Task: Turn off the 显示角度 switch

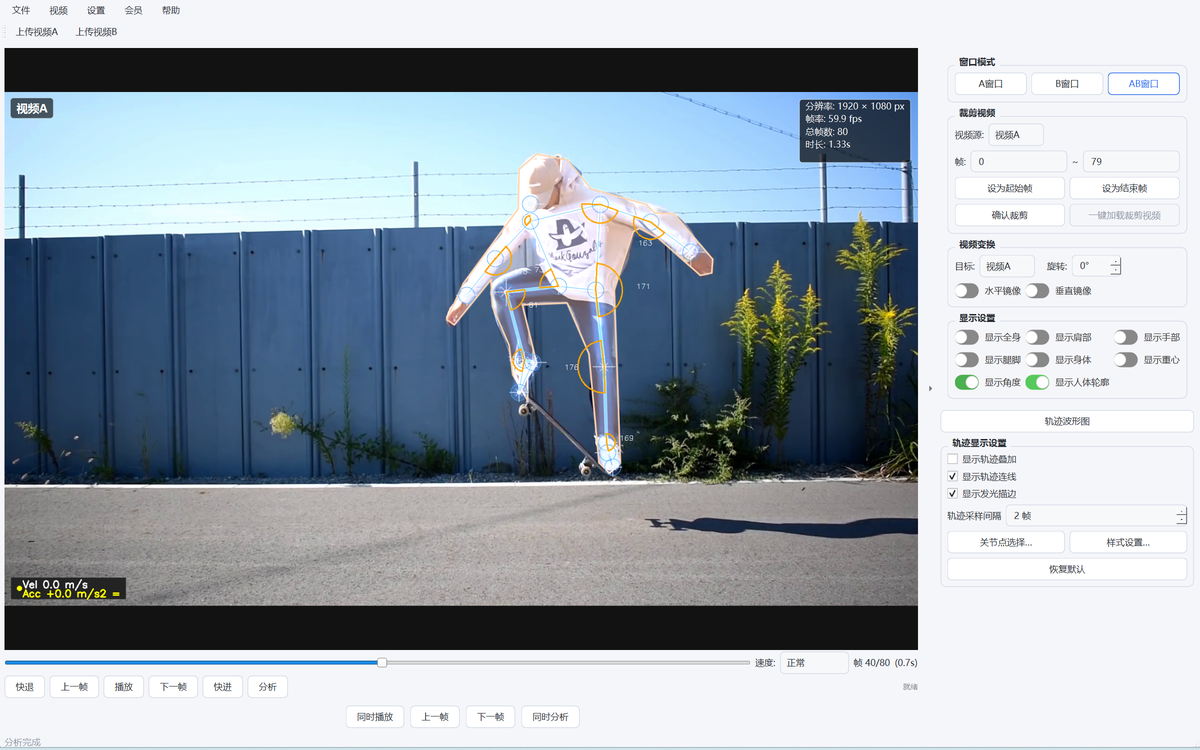Action: point(966,383)
